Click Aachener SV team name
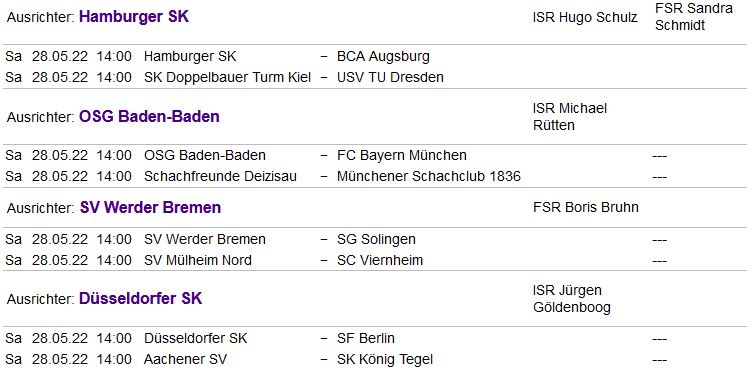The width and height of the screenshot is (747, 380). 185,359
